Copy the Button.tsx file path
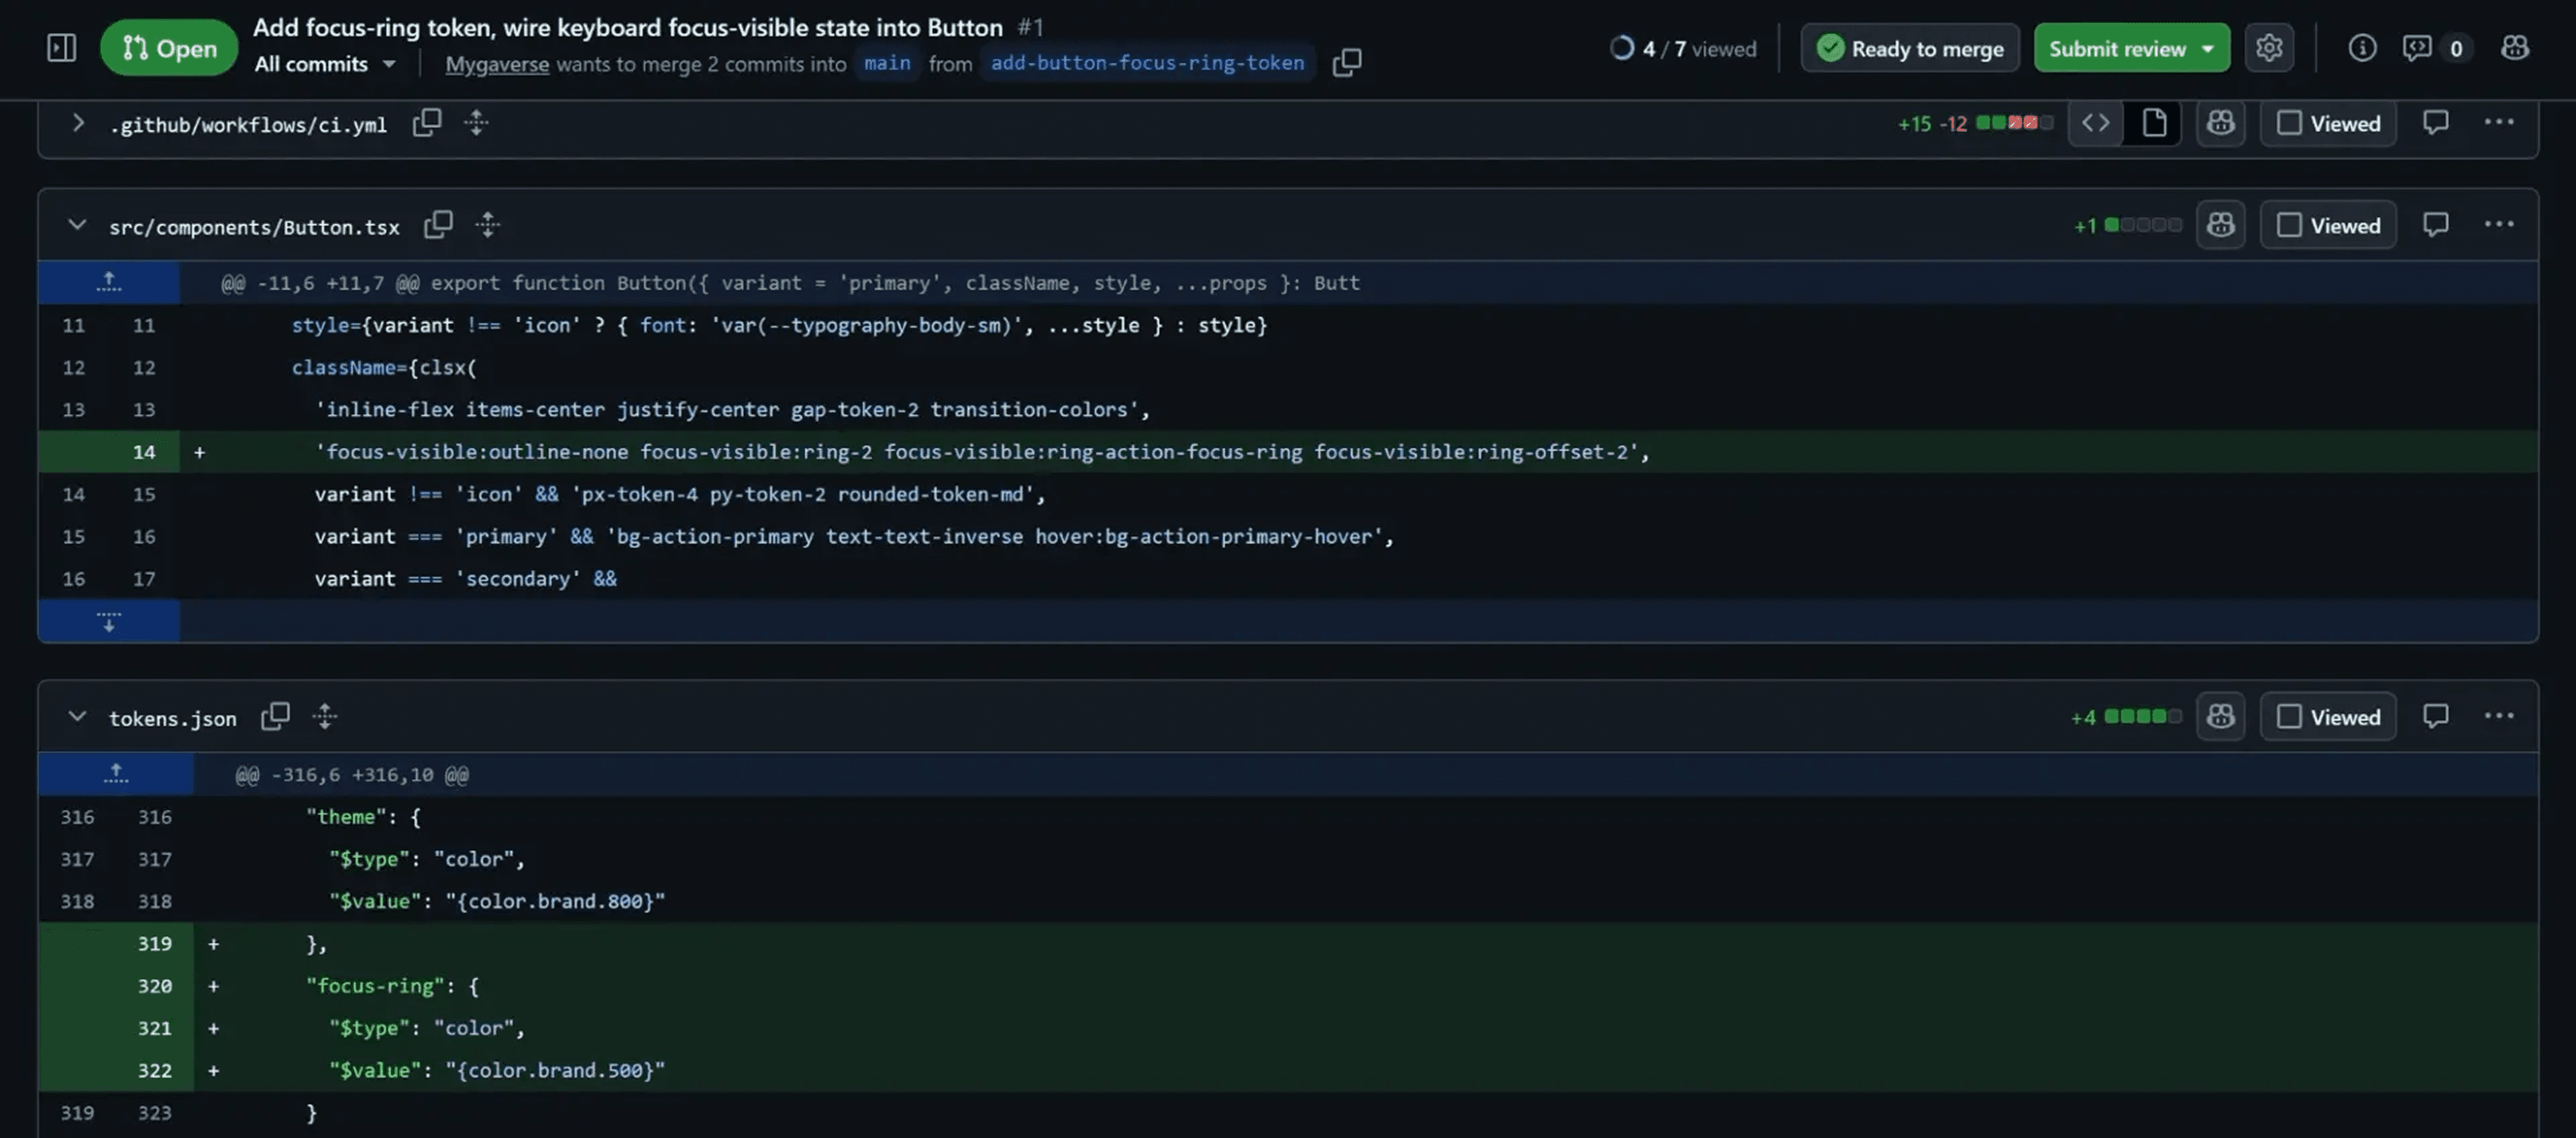The height and width of the screenshot is (1138, 2576). (438, 225)
